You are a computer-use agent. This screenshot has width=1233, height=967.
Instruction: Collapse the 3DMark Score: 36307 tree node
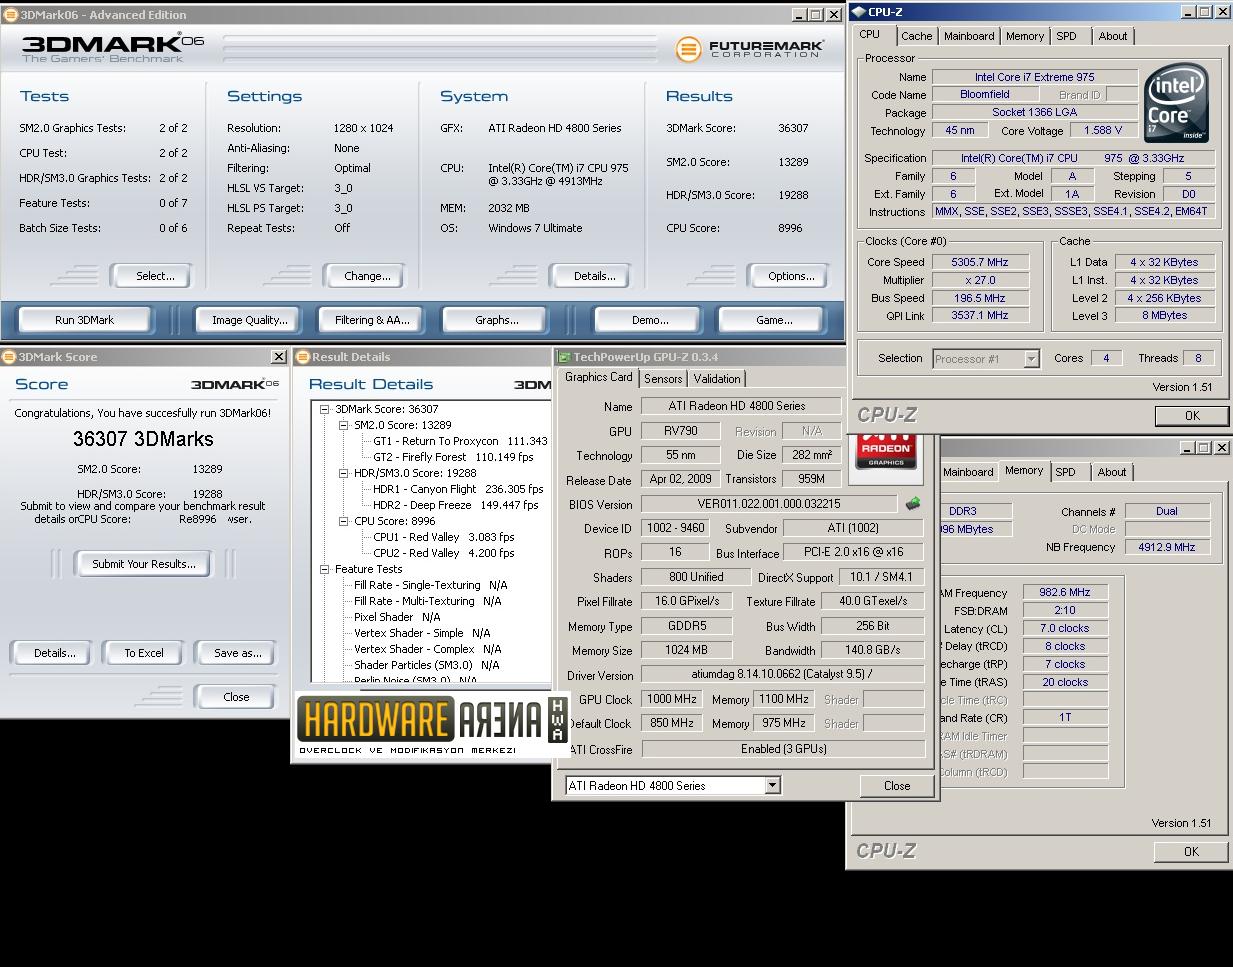(x=325, y=409)
